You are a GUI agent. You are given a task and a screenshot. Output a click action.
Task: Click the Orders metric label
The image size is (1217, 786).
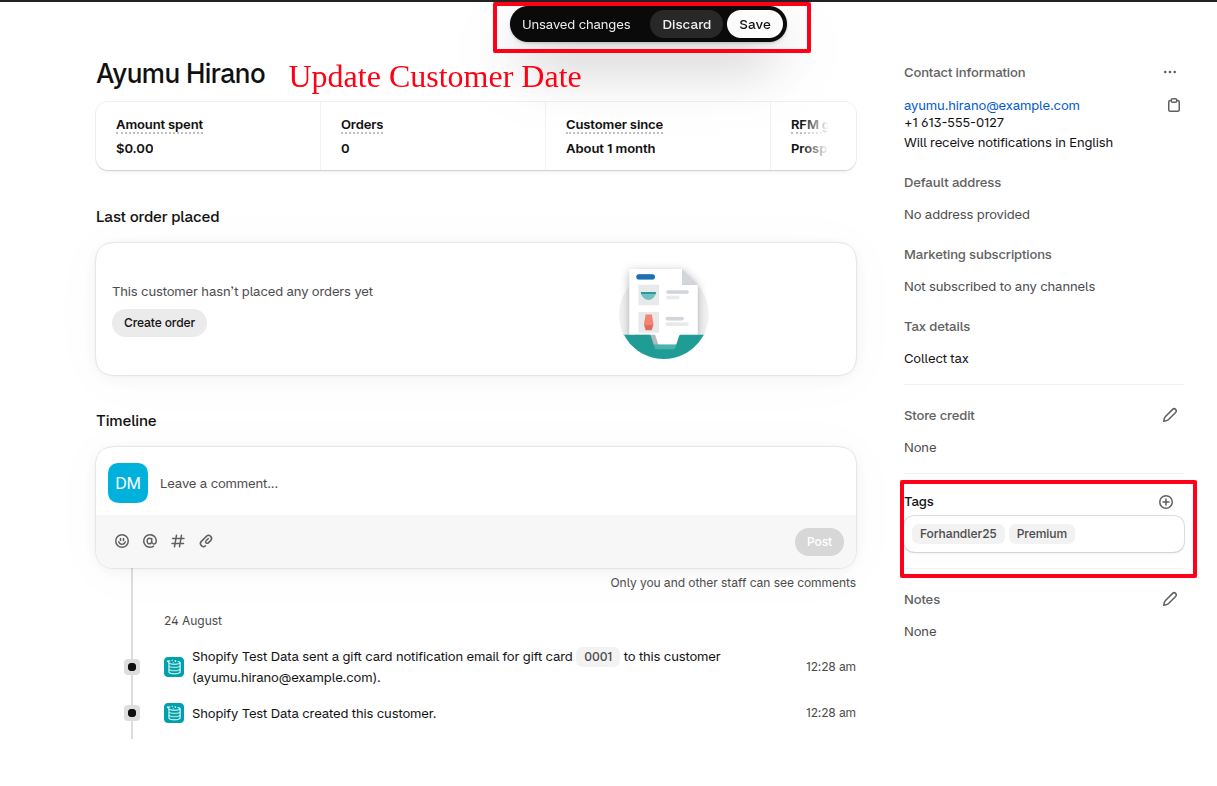[x=362, y=125]
